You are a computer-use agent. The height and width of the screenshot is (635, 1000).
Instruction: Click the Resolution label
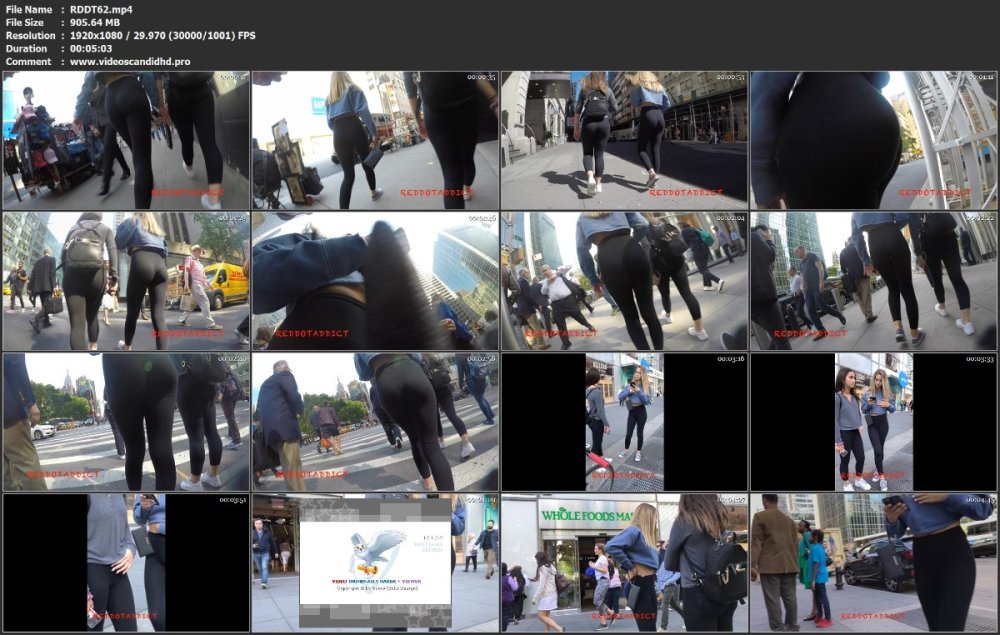coord(31,36)
